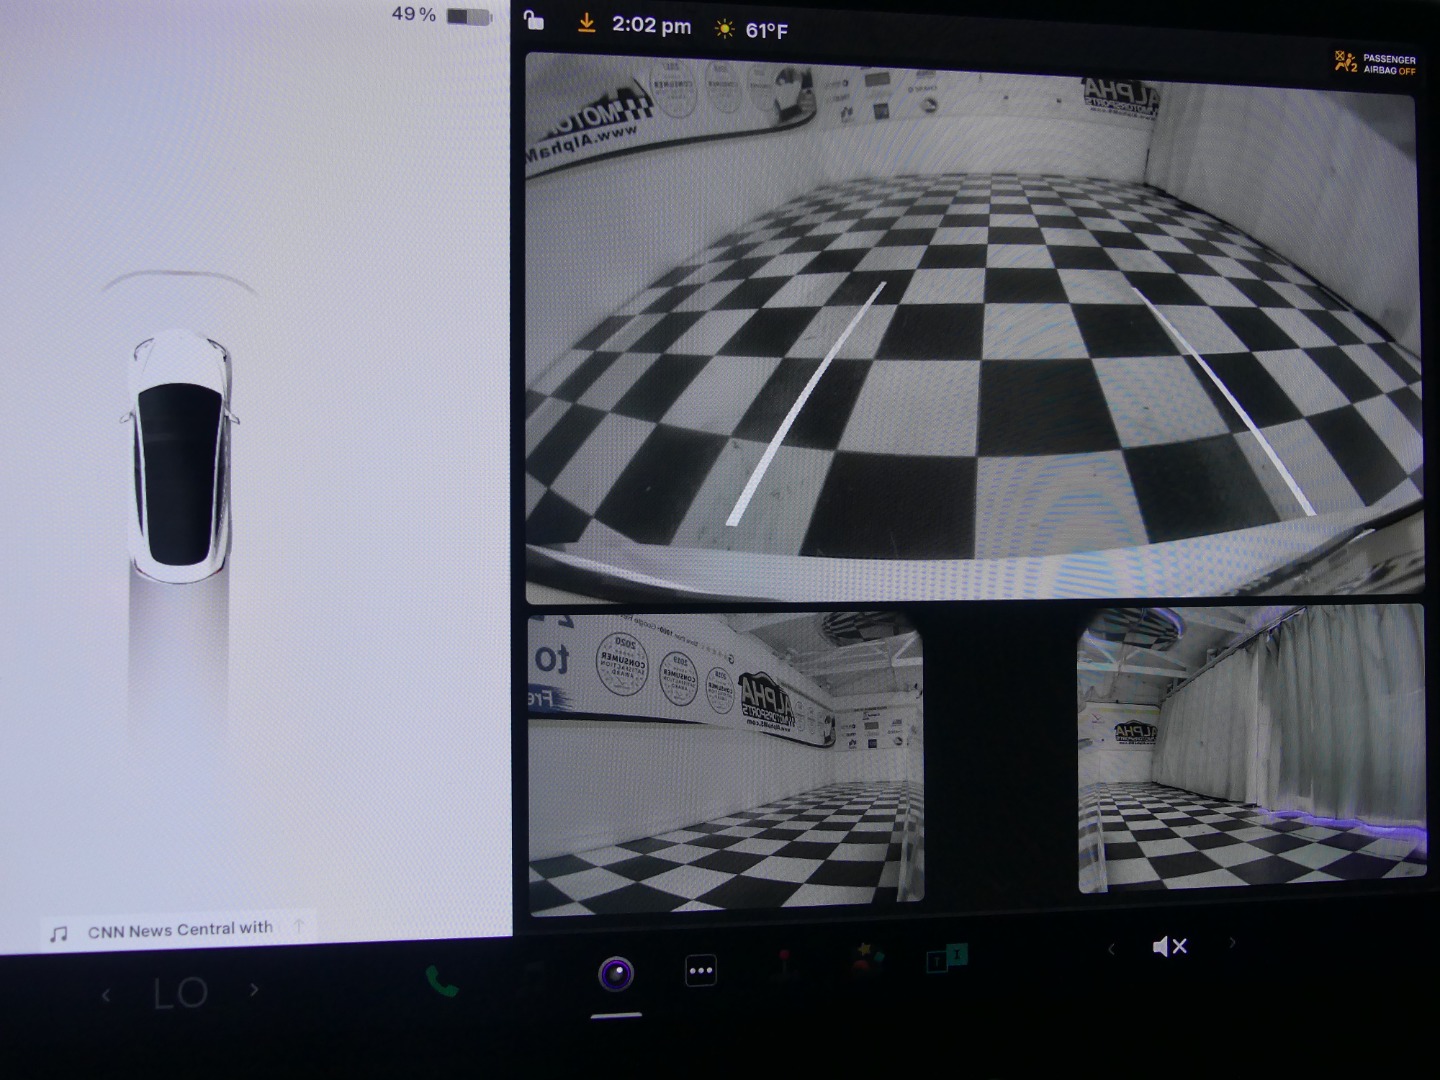Open the all apps three-dot menu

click(700, 971)
